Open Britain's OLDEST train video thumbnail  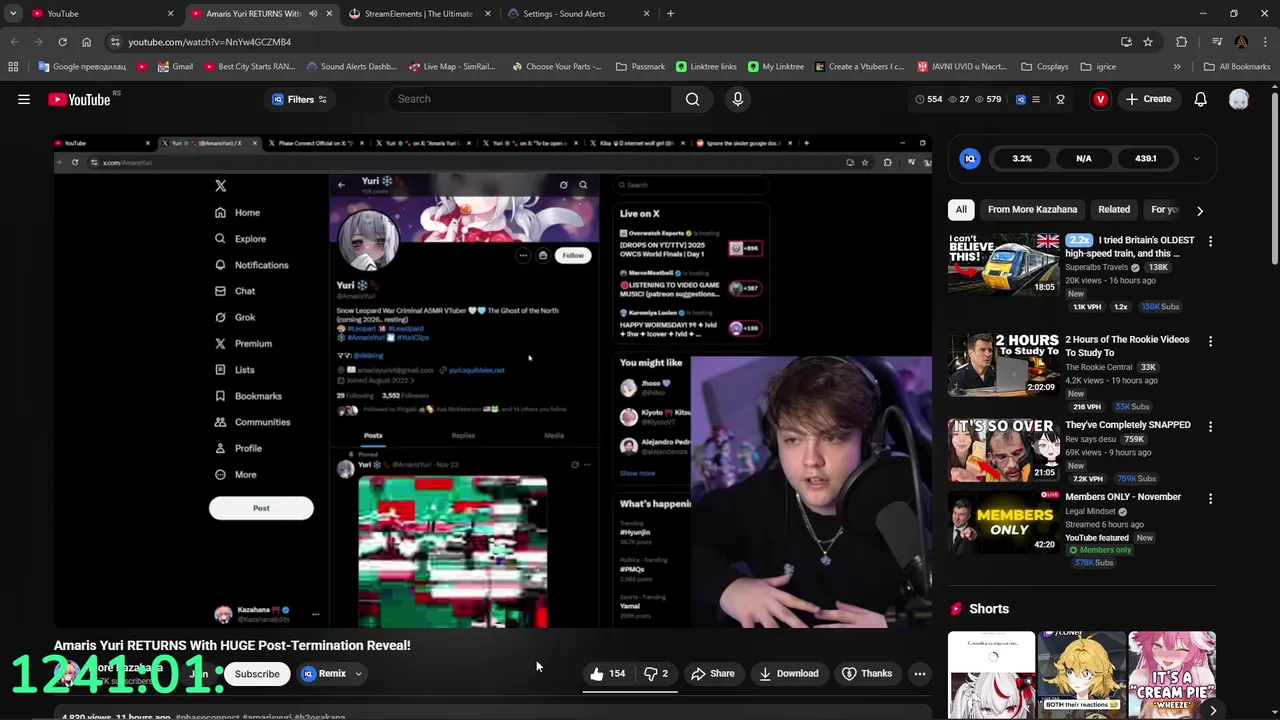point(1003,265)
